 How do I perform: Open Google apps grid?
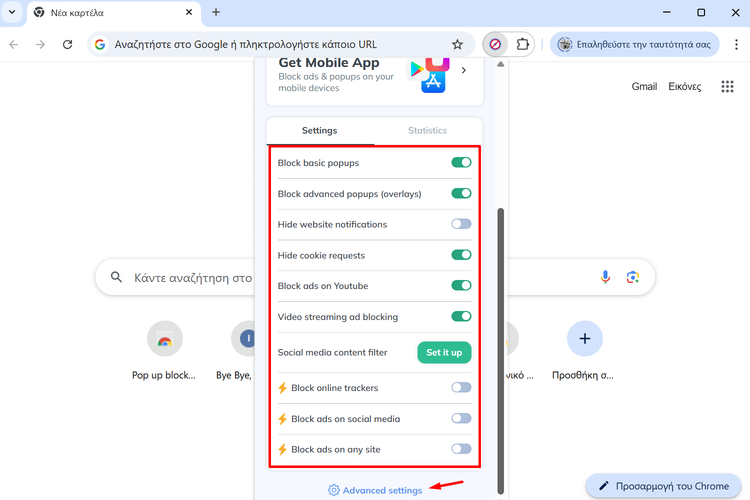727,87
